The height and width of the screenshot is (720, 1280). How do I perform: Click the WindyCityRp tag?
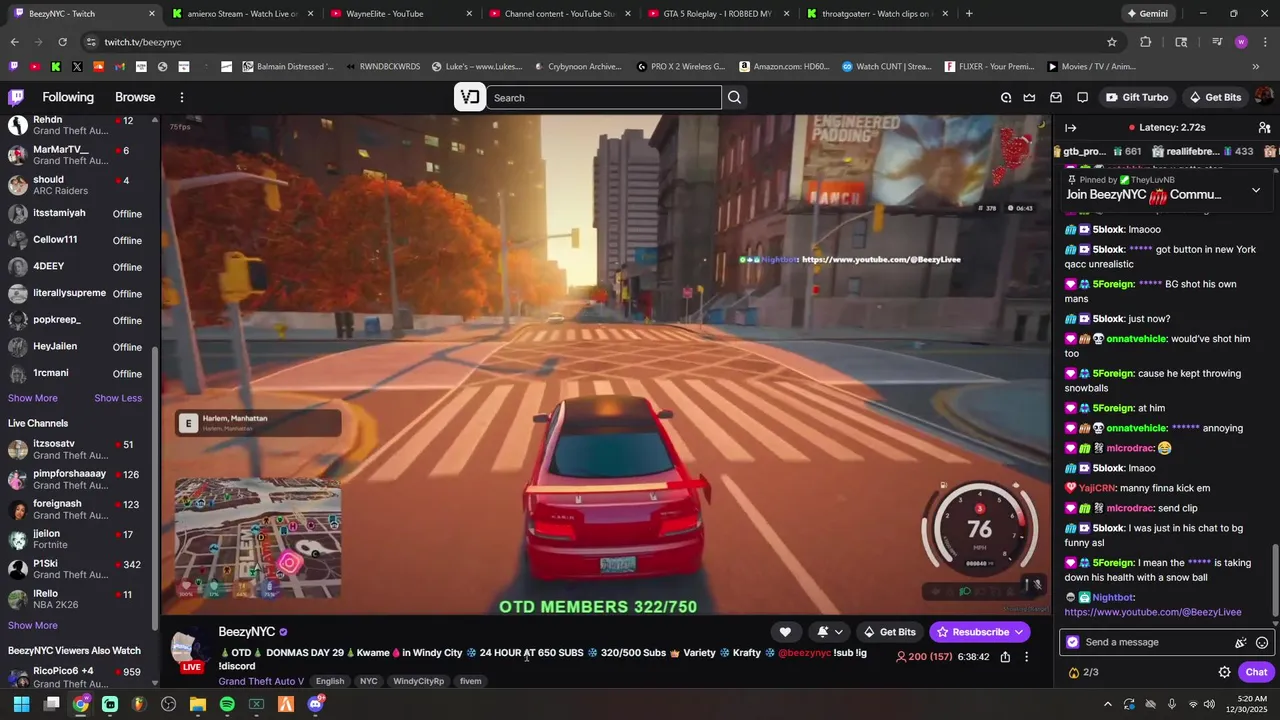(418, 681)
